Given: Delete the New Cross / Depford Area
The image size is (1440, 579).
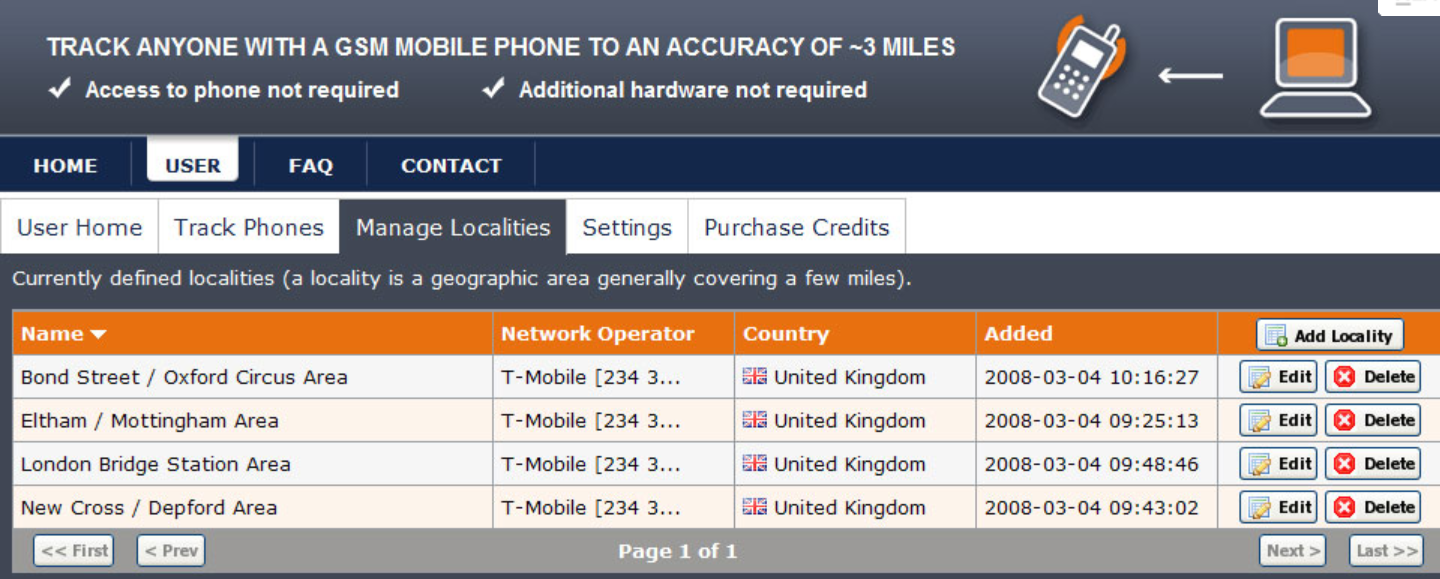Looking at the screenshot, I should pyautogui.click(x=1373, y=507).
